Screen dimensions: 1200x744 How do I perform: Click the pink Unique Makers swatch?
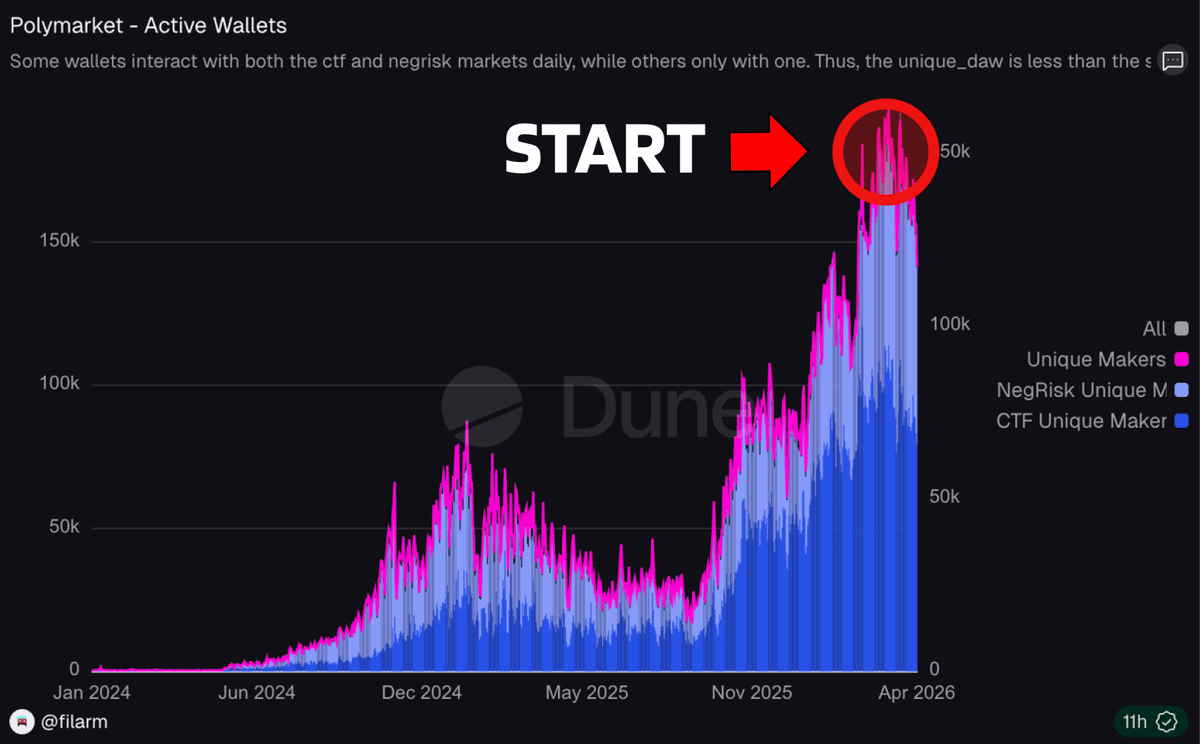pyautogui.click(x=1182, y=359)
